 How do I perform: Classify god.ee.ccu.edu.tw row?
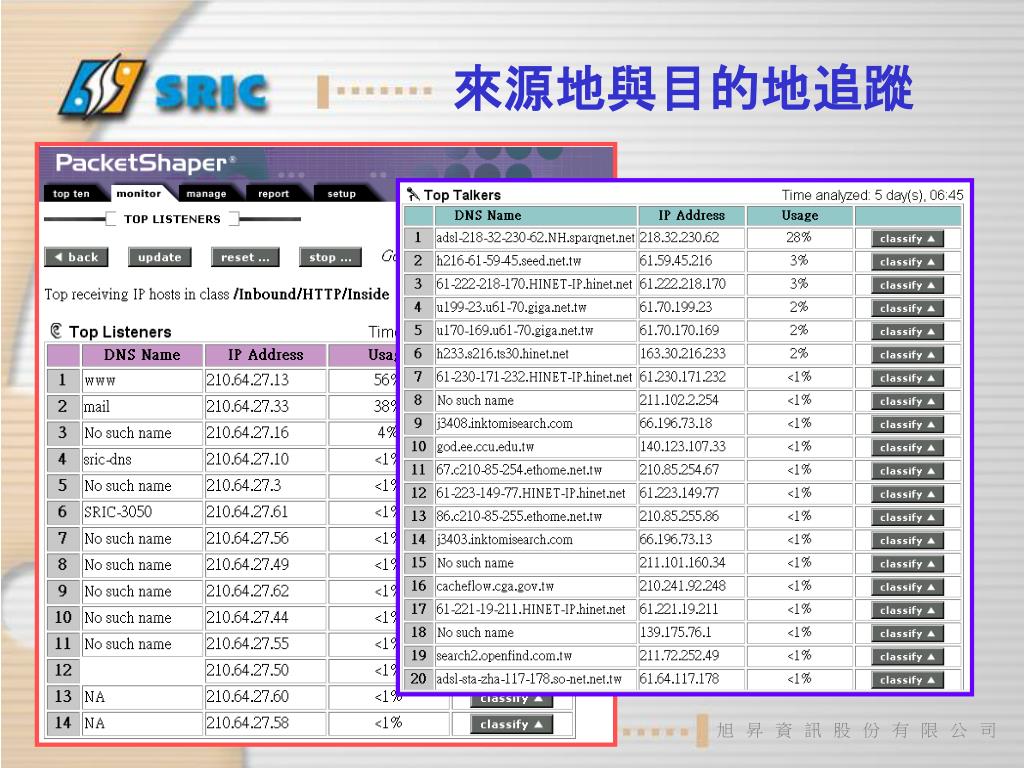tap(907, 448)
